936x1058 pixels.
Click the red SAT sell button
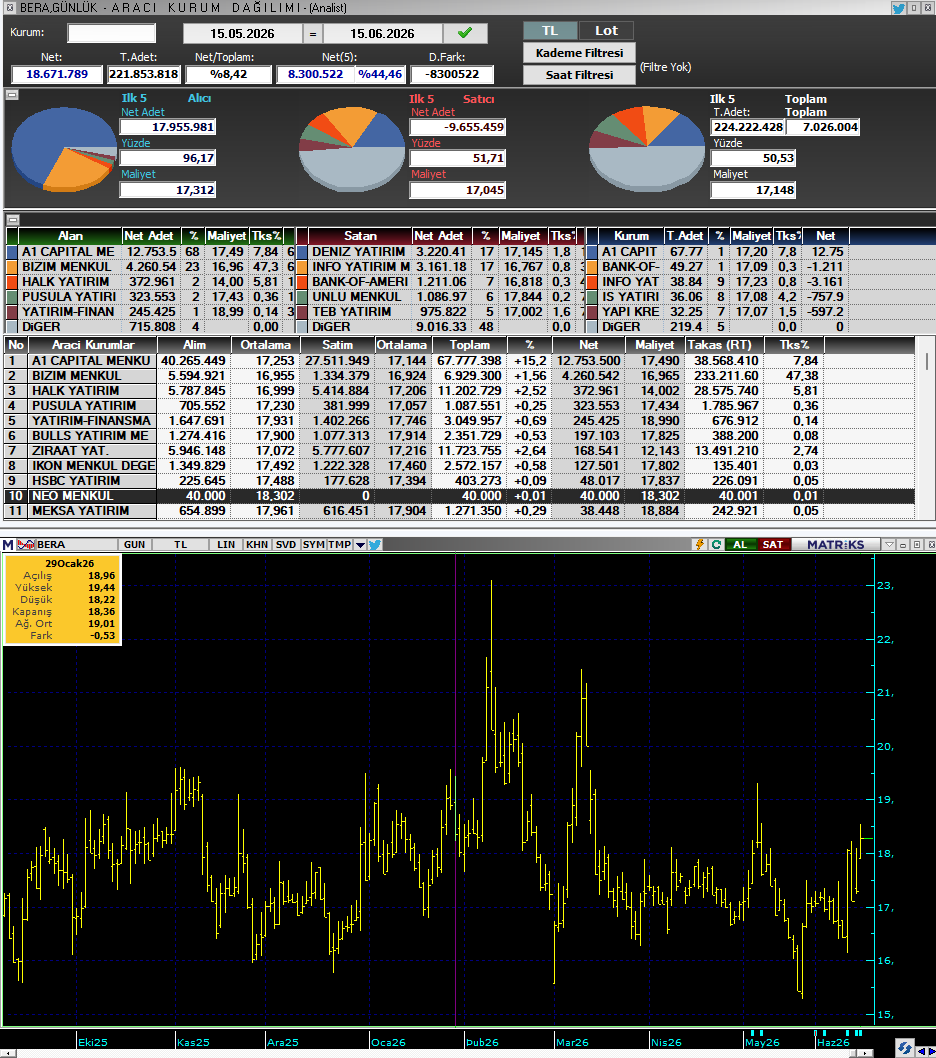point(773,545)
